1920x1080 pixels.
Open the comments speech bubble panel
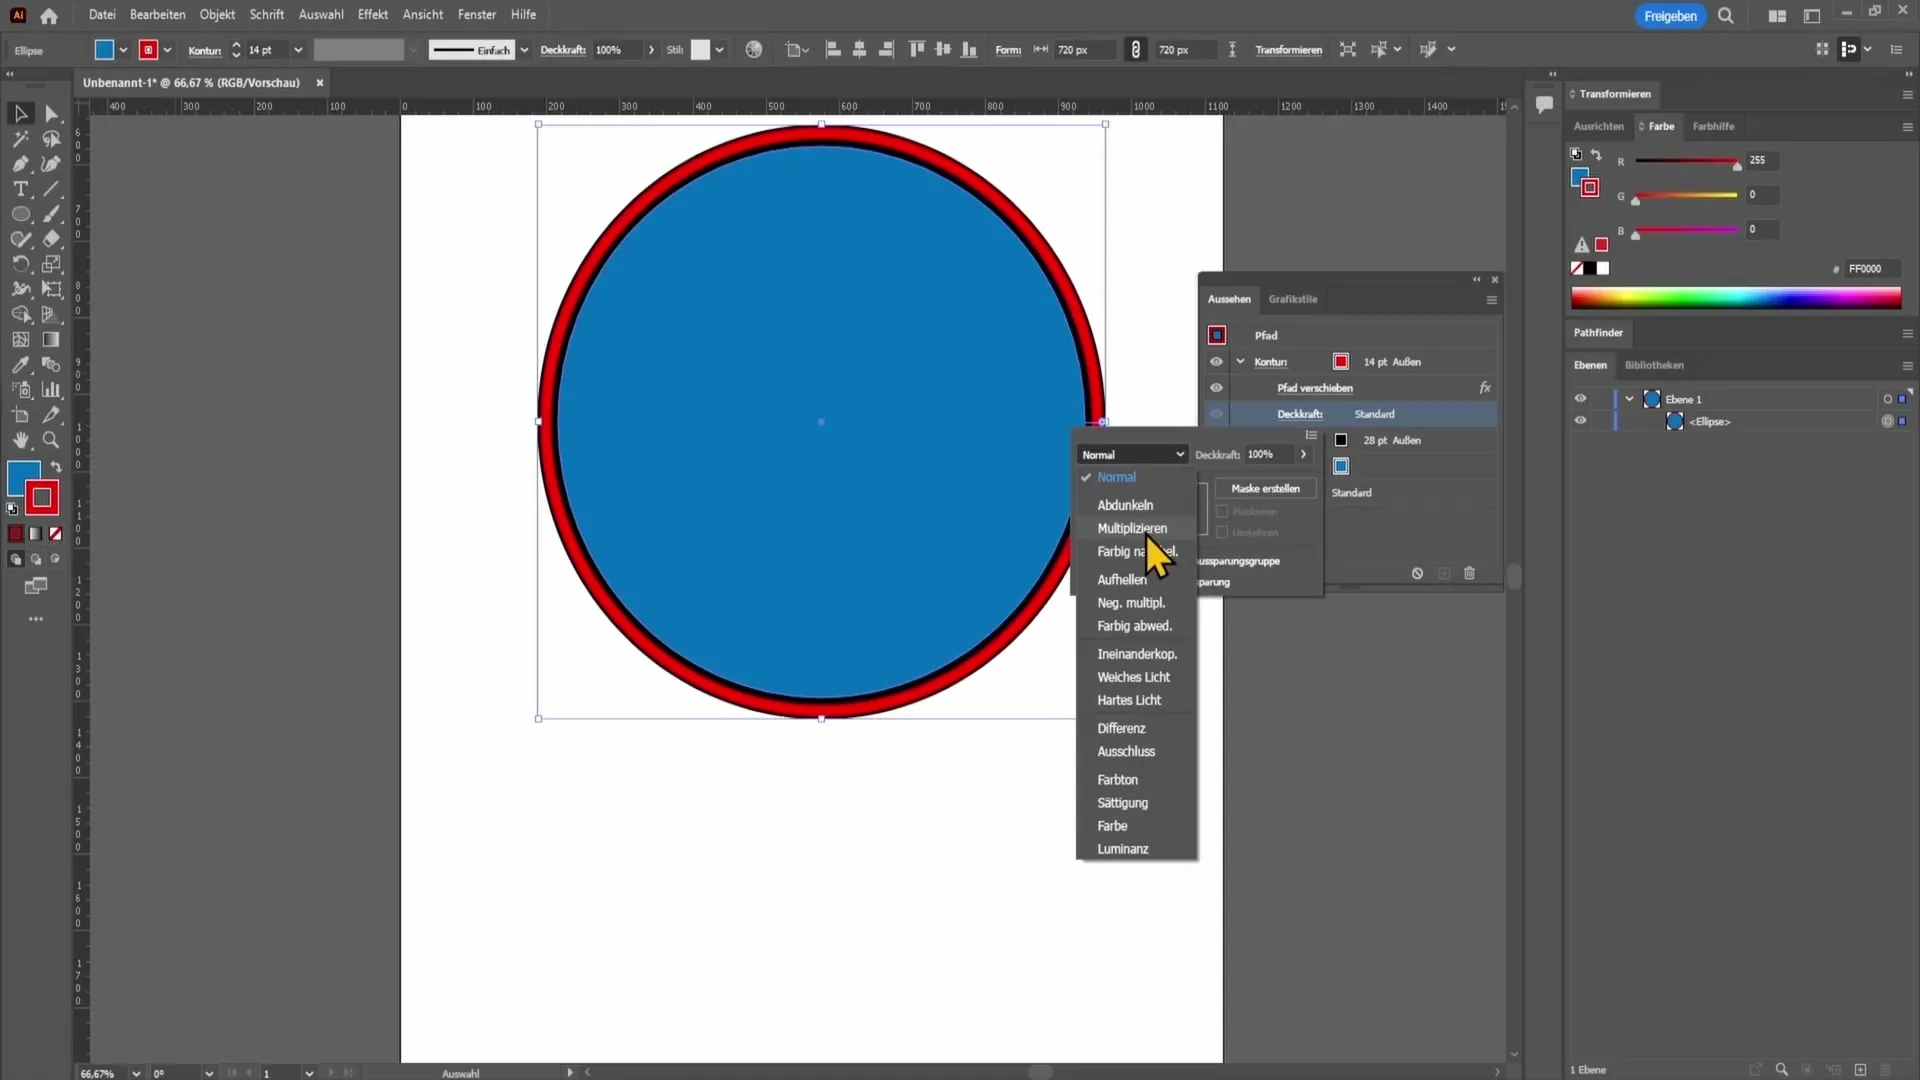(x=1544, y=104)
